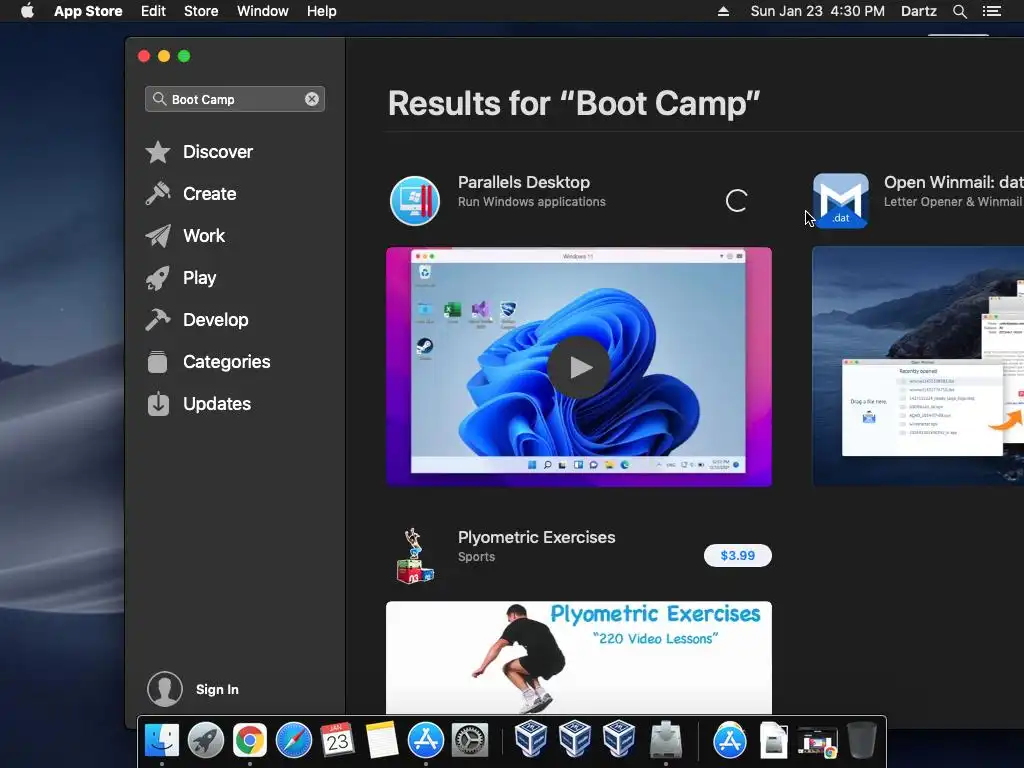Open the Parallels Desktop app icon
Viewport: 1024px width, 768px height.
point(415,200)
